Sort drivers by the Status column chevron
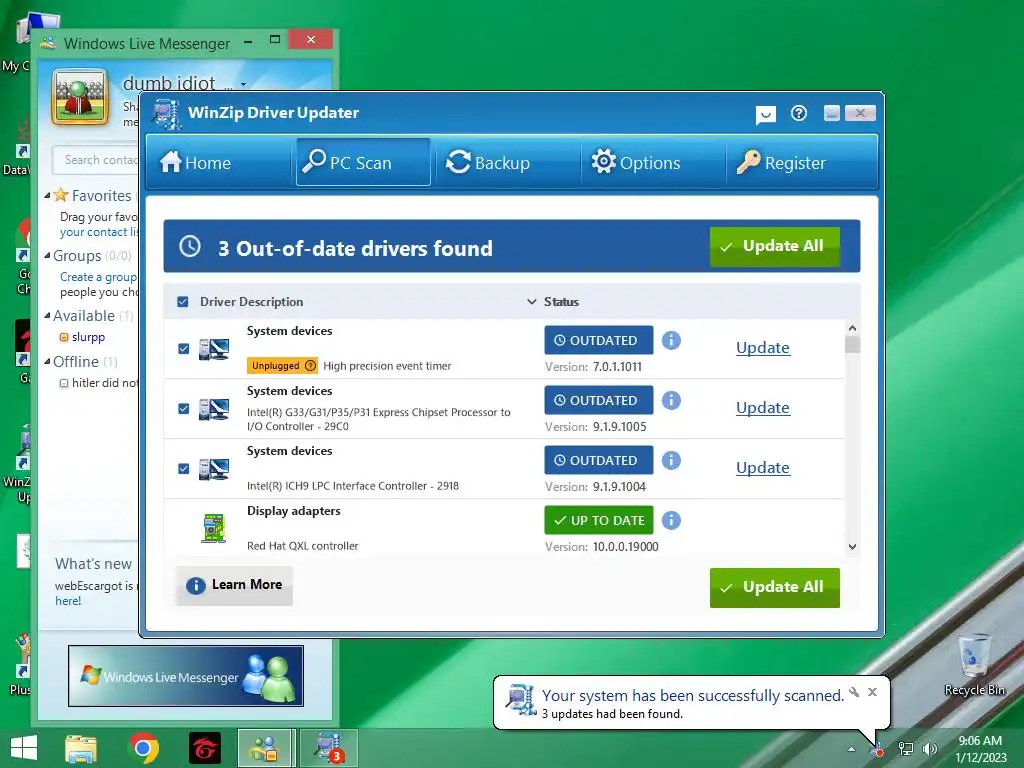1024x768 pixels. tap(532, 302)
